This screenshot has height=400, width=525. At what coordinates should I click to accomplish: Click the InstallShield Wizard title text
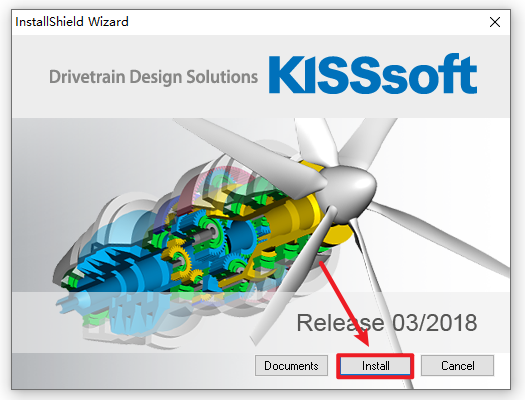coord(72,22)
